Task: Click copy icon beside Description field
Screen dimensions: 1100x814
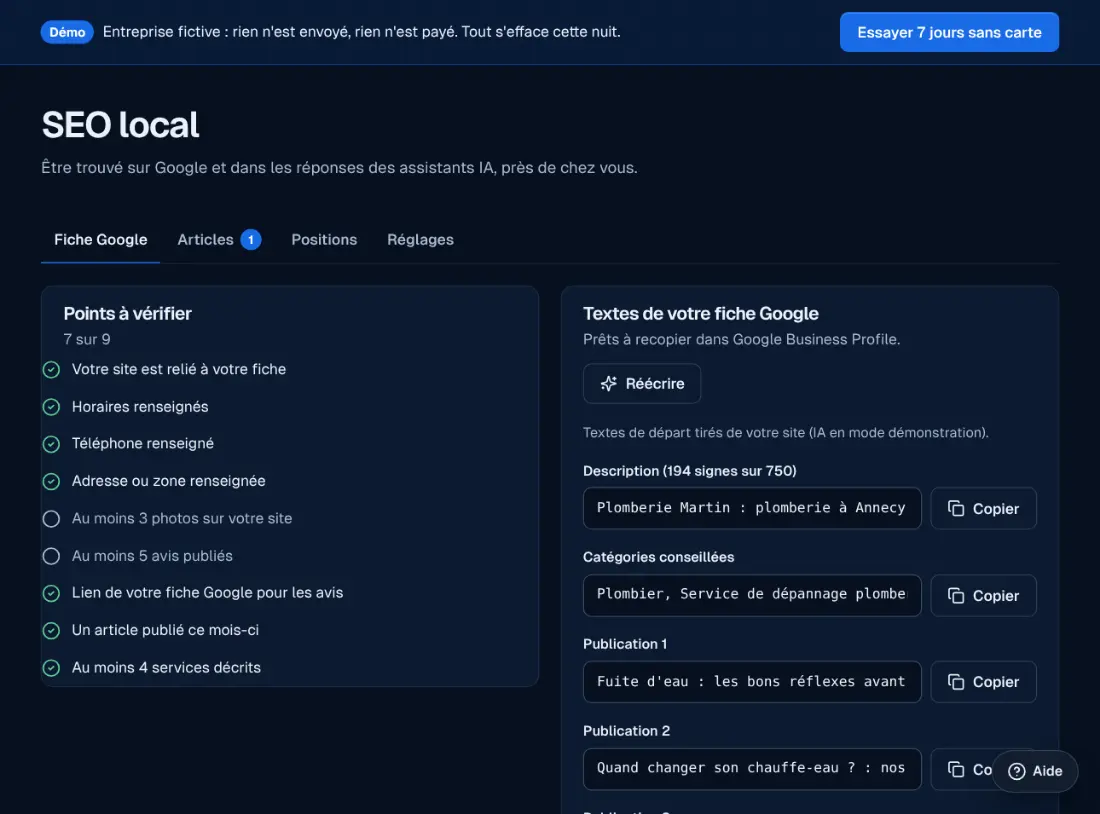Action: click(956, 509)
